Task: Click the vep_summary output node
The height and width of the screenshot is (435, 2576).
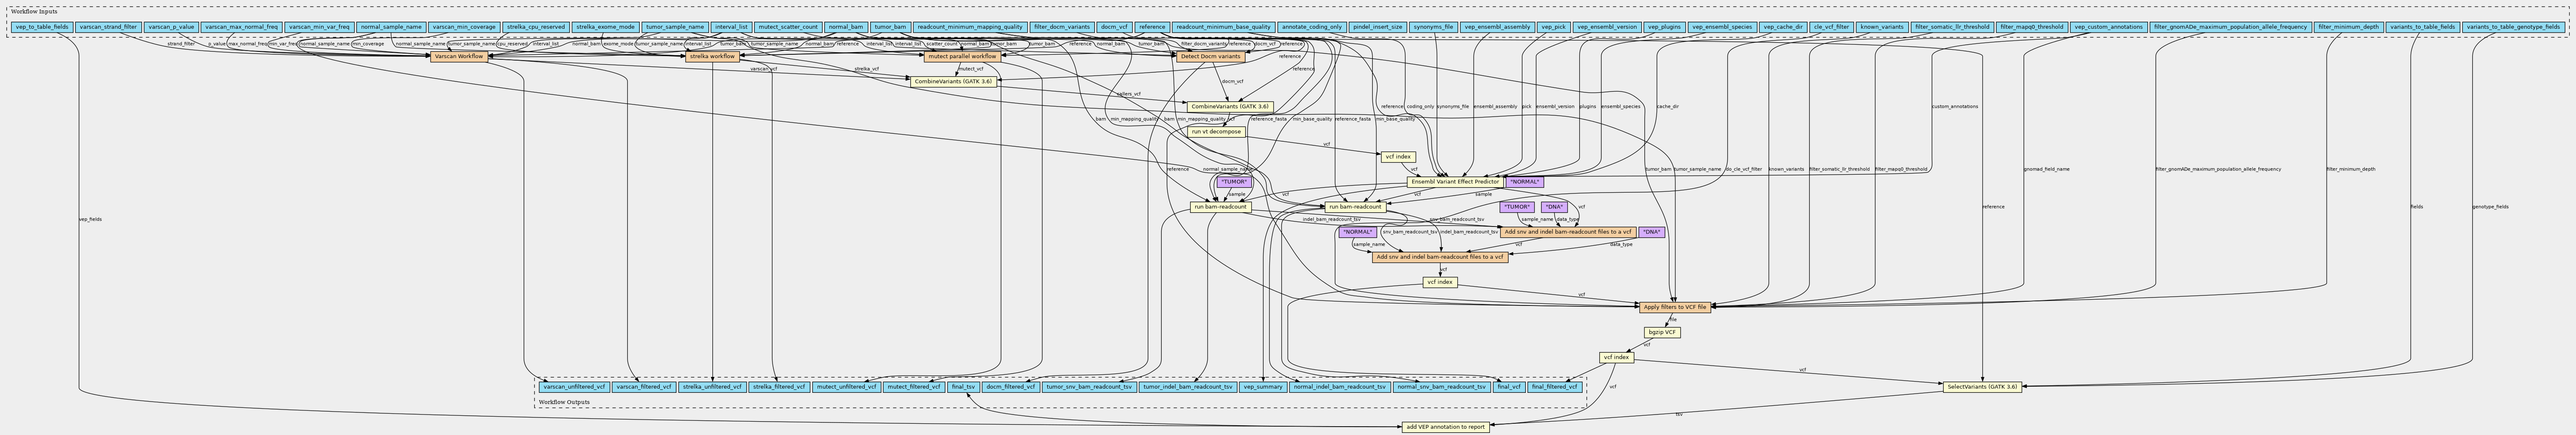Action: tap(1264, 386)
